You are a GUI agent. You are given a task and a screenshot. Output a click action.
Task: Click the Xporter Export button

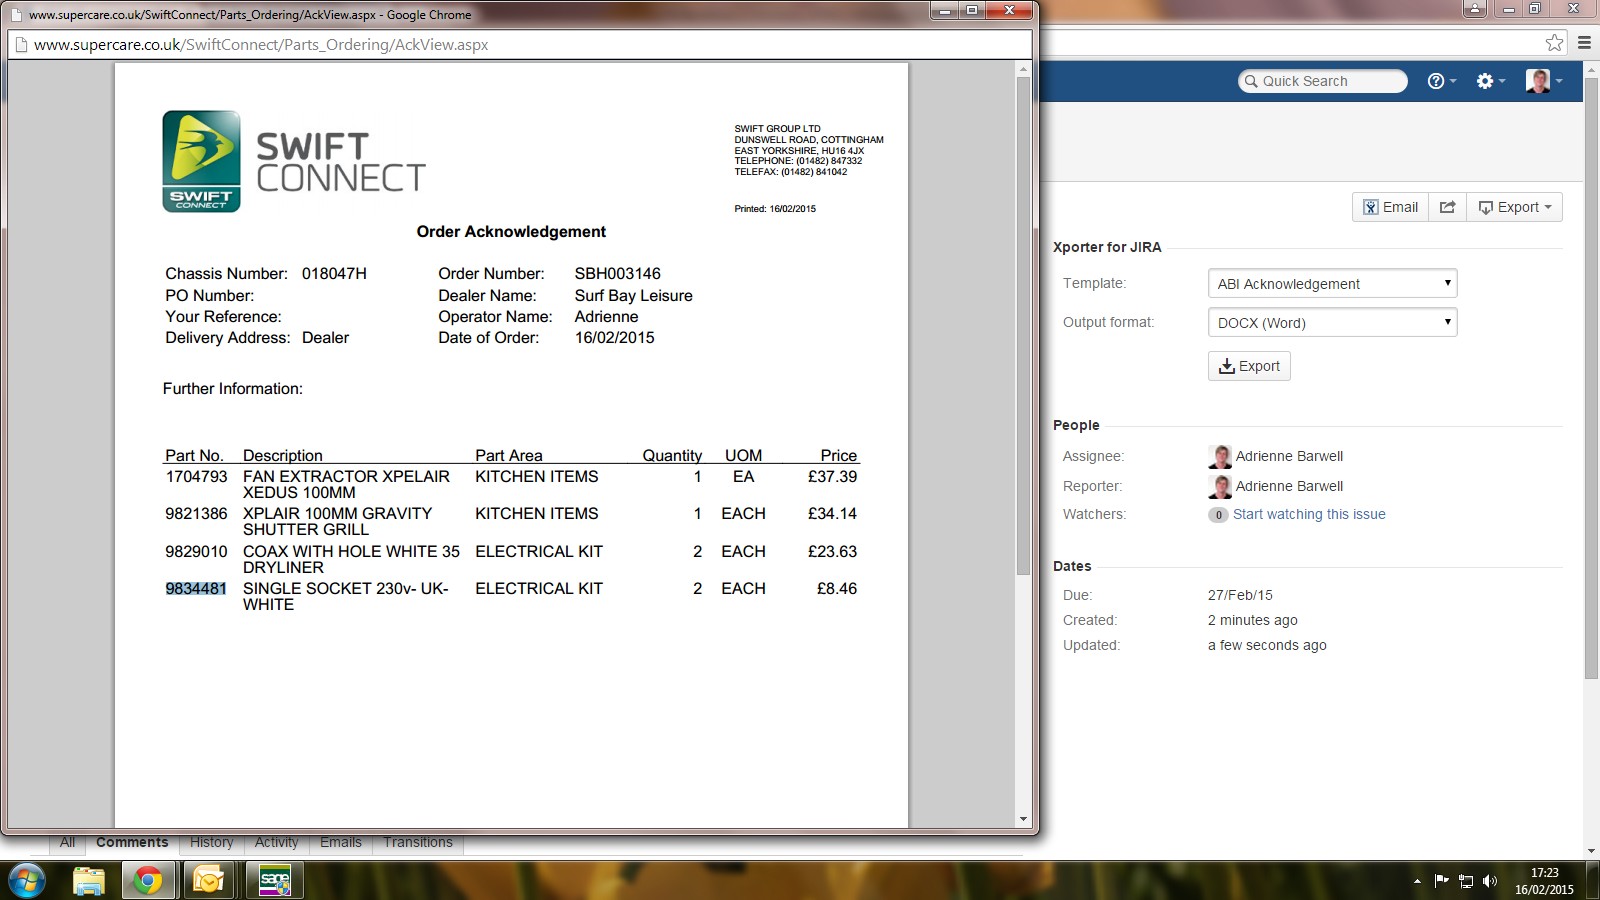(x=1249, y=366)
